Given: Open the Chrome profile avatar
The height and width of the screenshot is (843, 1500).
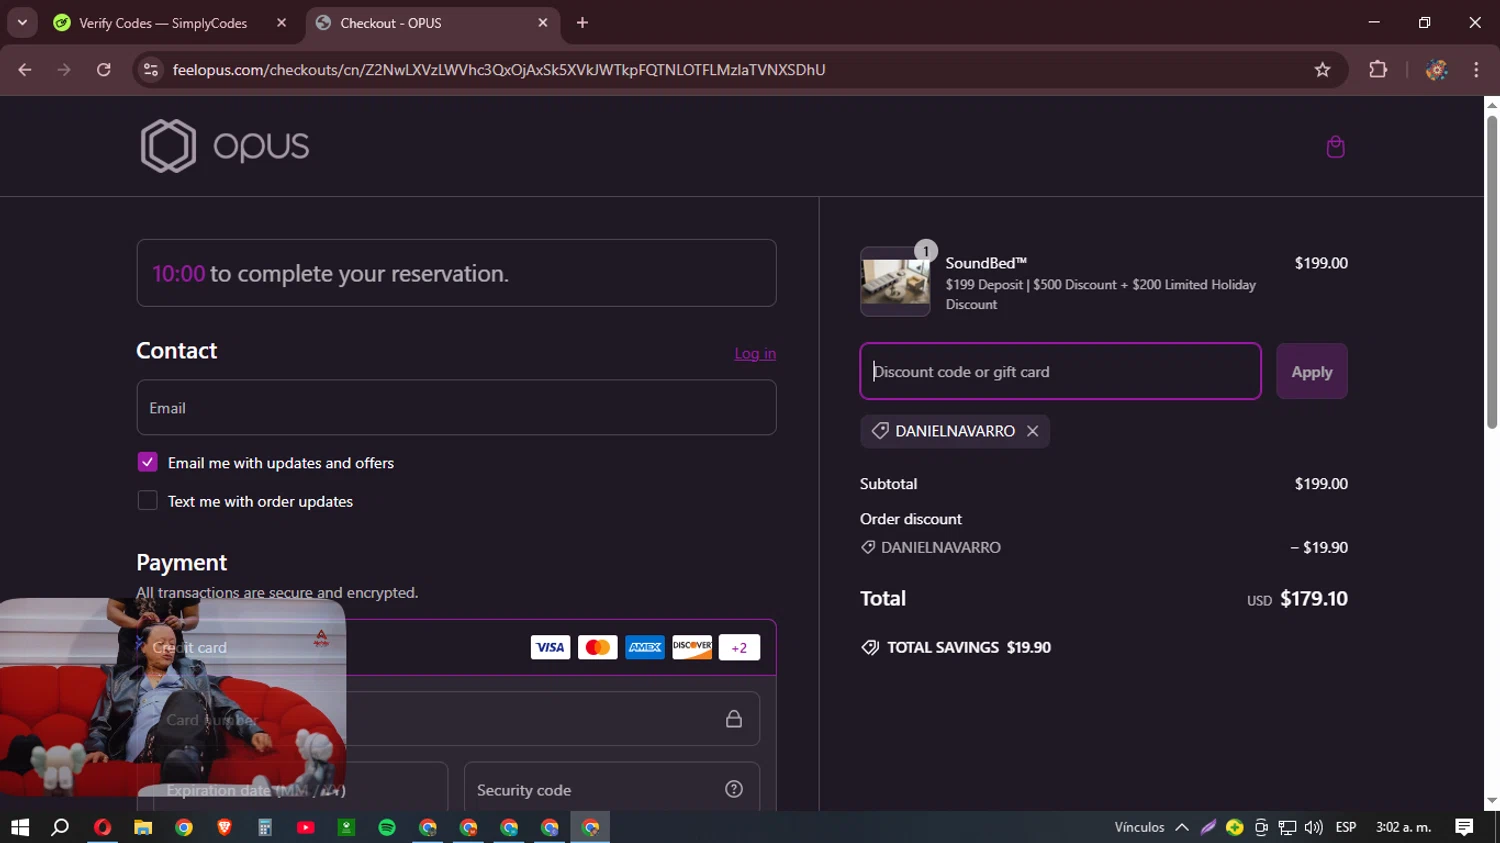Looking at the screenshot, I should coord(1436,70).
